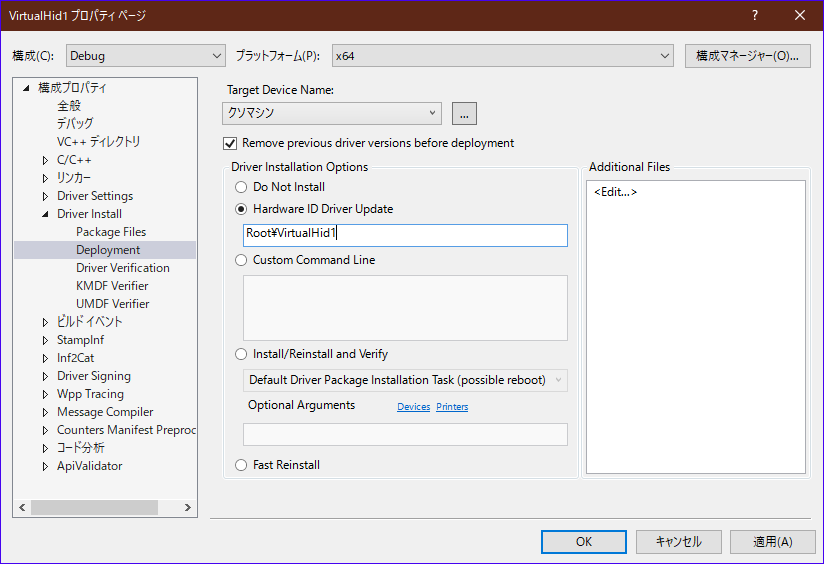Expand the Driver Settings node
824x564 pixels.
click(x=45, y=197)
